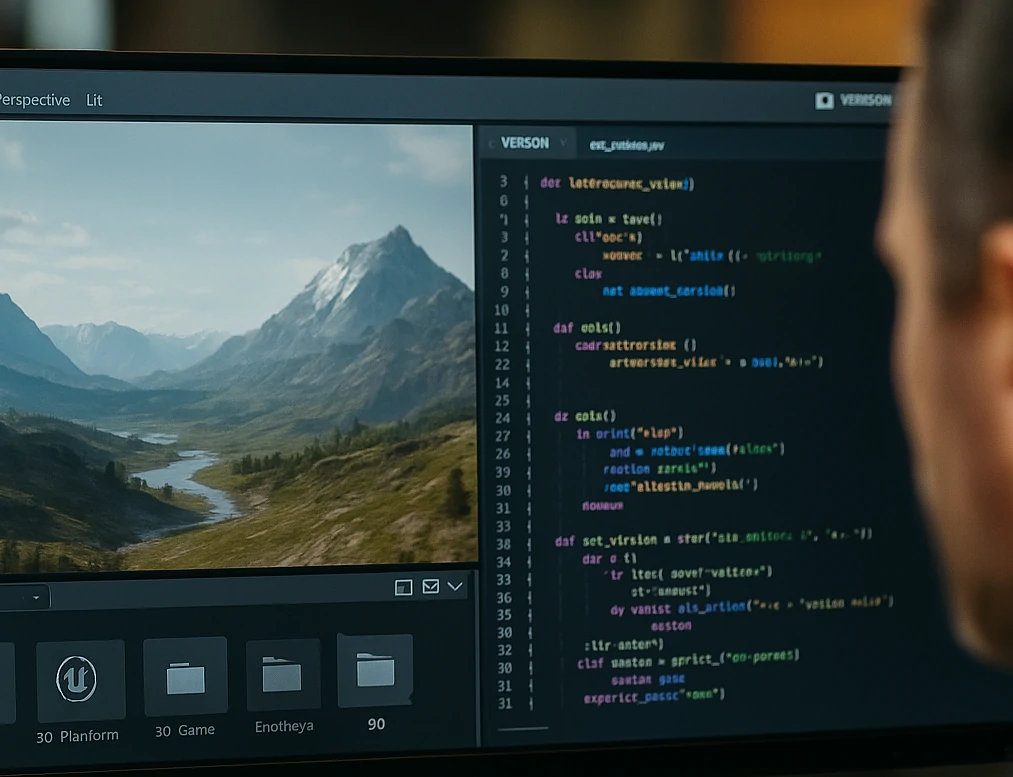The image size is (1013, 777).
Task: Switch to the ext_cutkson file tab
Action: (x=626, y=145)
